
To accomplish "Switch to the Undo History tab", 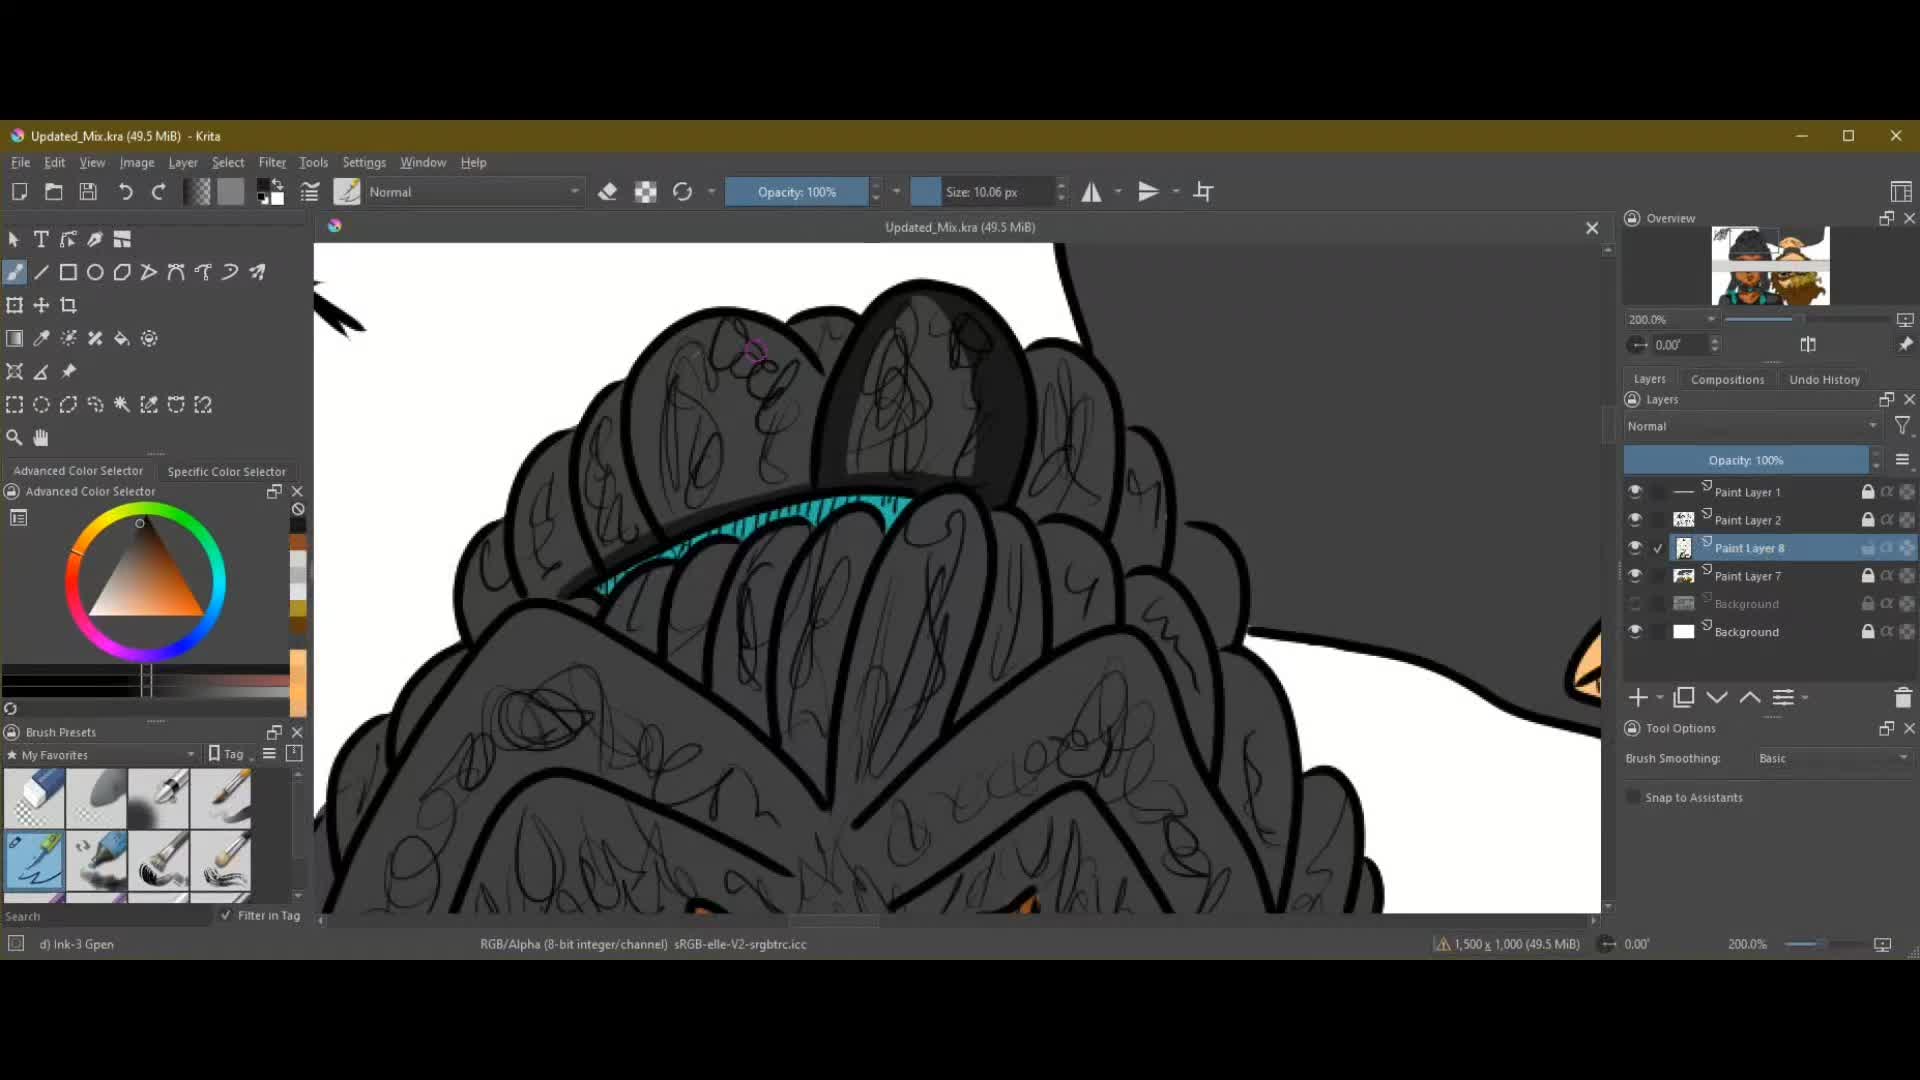I will tap(1824, 380).
